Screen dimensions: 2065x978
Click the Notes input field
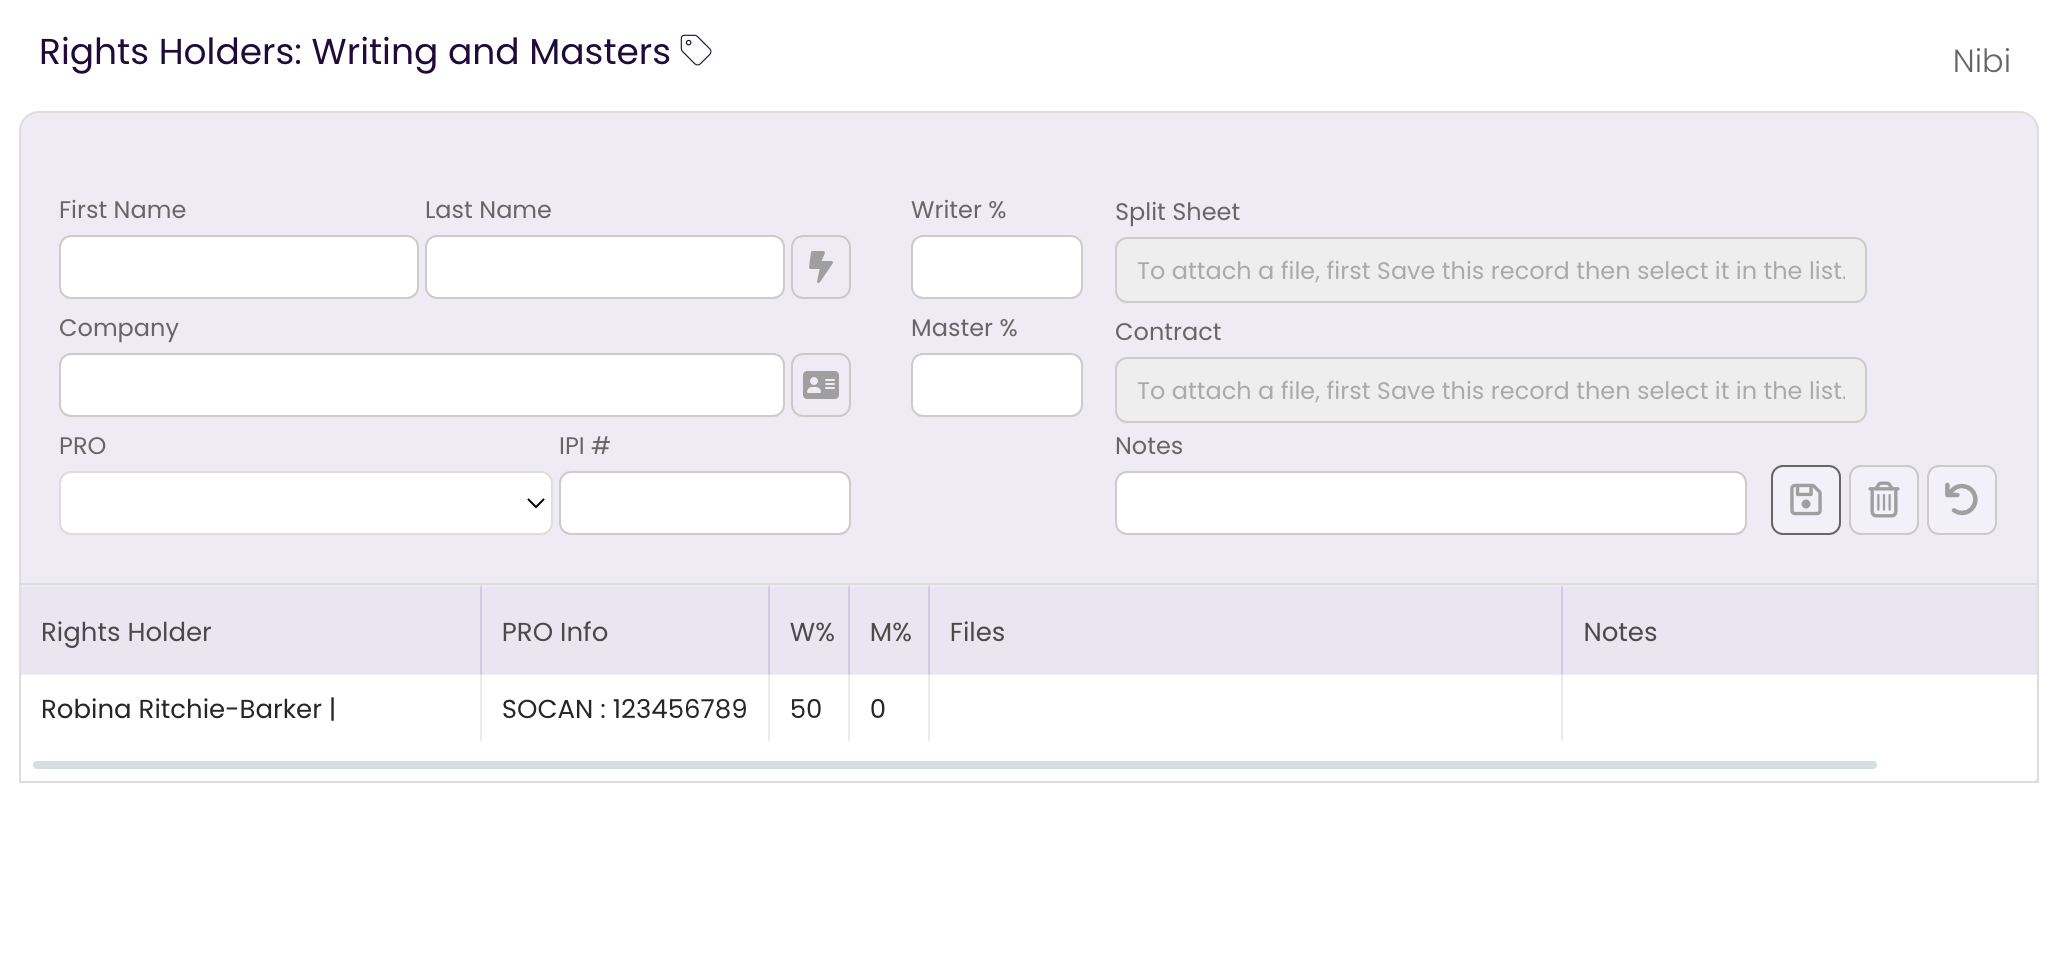click(1431, 503)
